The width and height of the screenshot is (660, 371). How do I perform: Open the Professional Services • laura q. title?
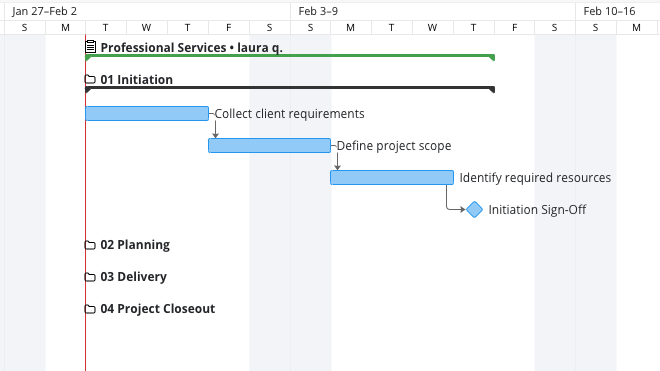pos(192,48)
